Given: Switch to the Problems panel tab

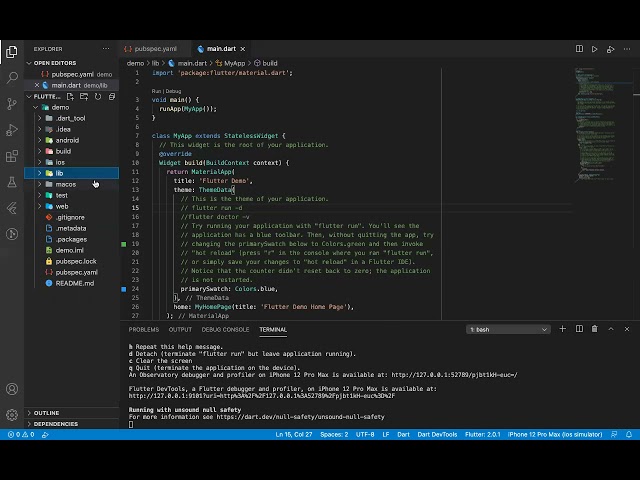Looking at the screenshot, I should coord(143,329).
